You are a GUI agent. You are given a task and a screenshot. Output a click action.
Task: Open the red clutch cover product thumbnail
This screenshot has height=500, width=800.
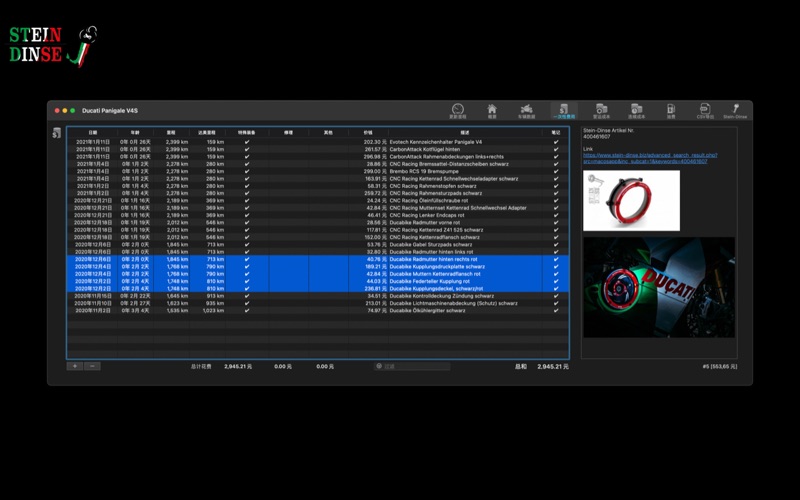[x=632, y=201]
